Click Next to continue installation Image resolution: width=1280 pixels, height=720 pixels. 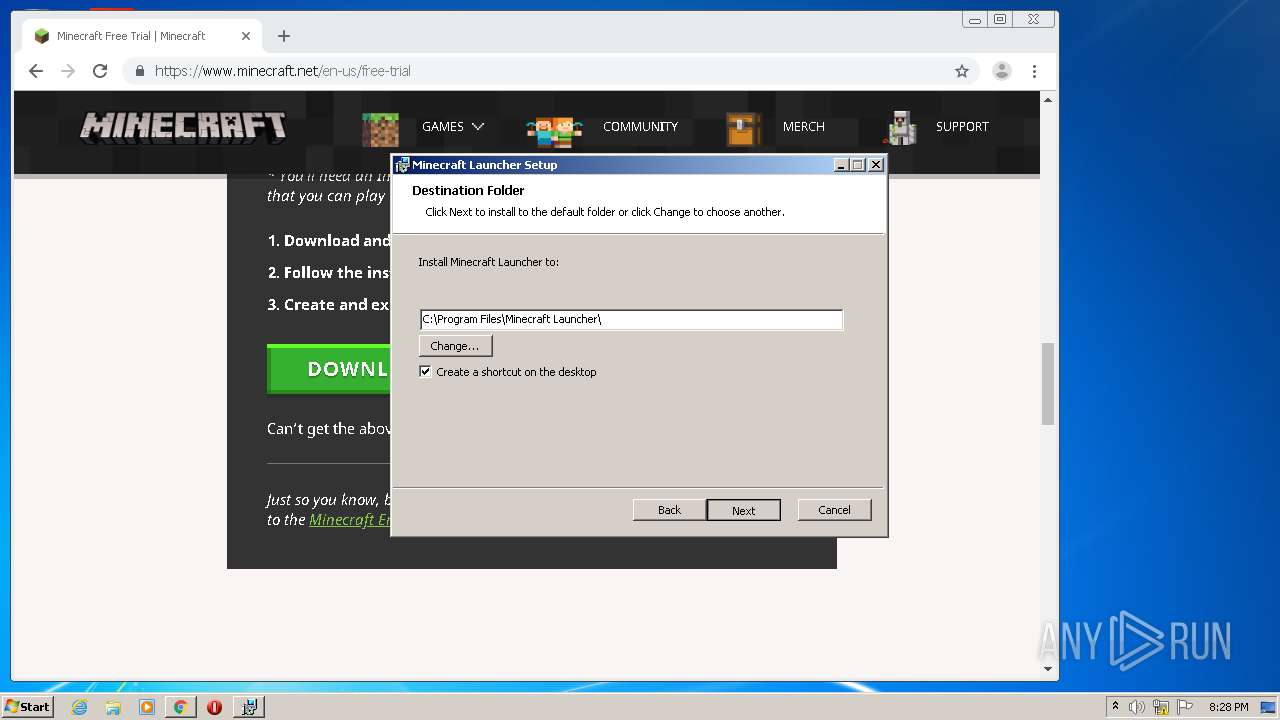pyautogui.click(x=743, y=510)
